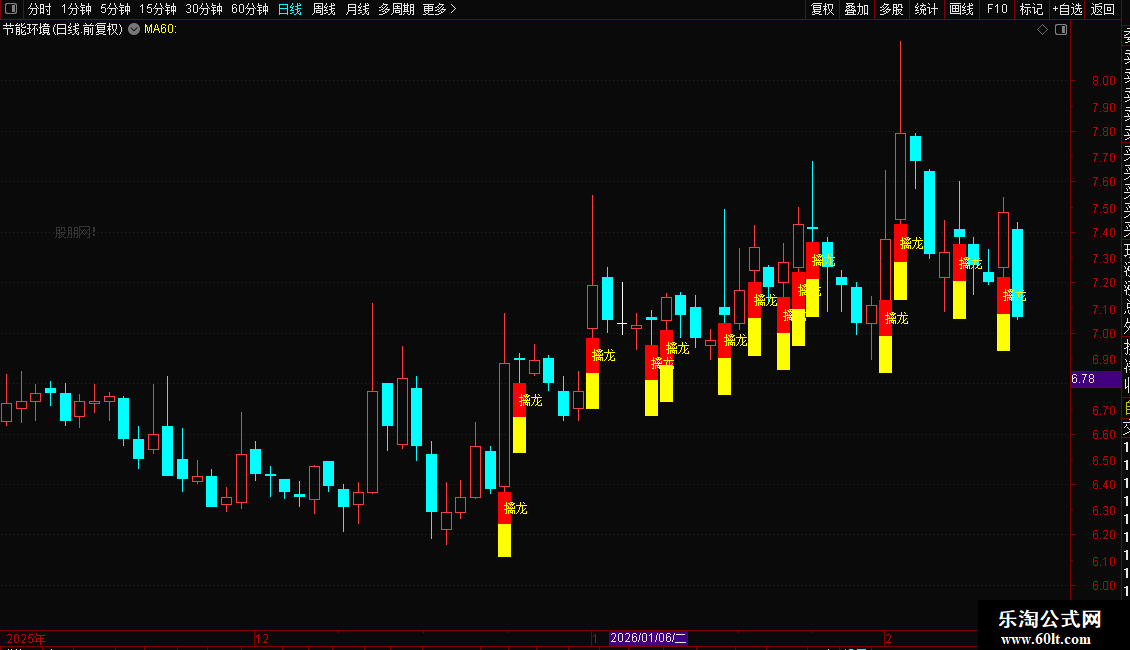Screen dimensions: 1130x650
Task: Click the 叠加 overlay button
Action: click(857, 9)
